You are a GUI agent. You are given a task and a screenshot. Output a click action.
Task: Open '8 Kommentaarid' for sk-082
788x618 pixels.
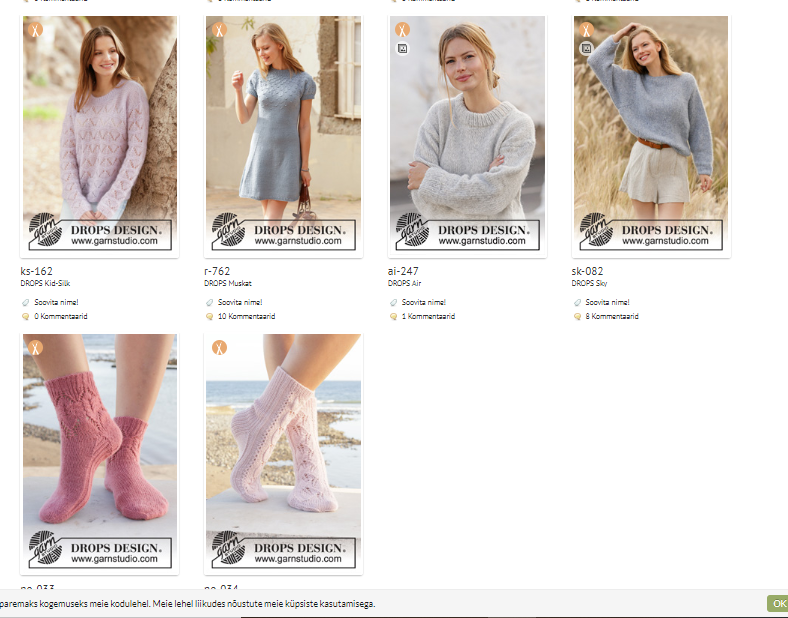(x=612, y=317)
